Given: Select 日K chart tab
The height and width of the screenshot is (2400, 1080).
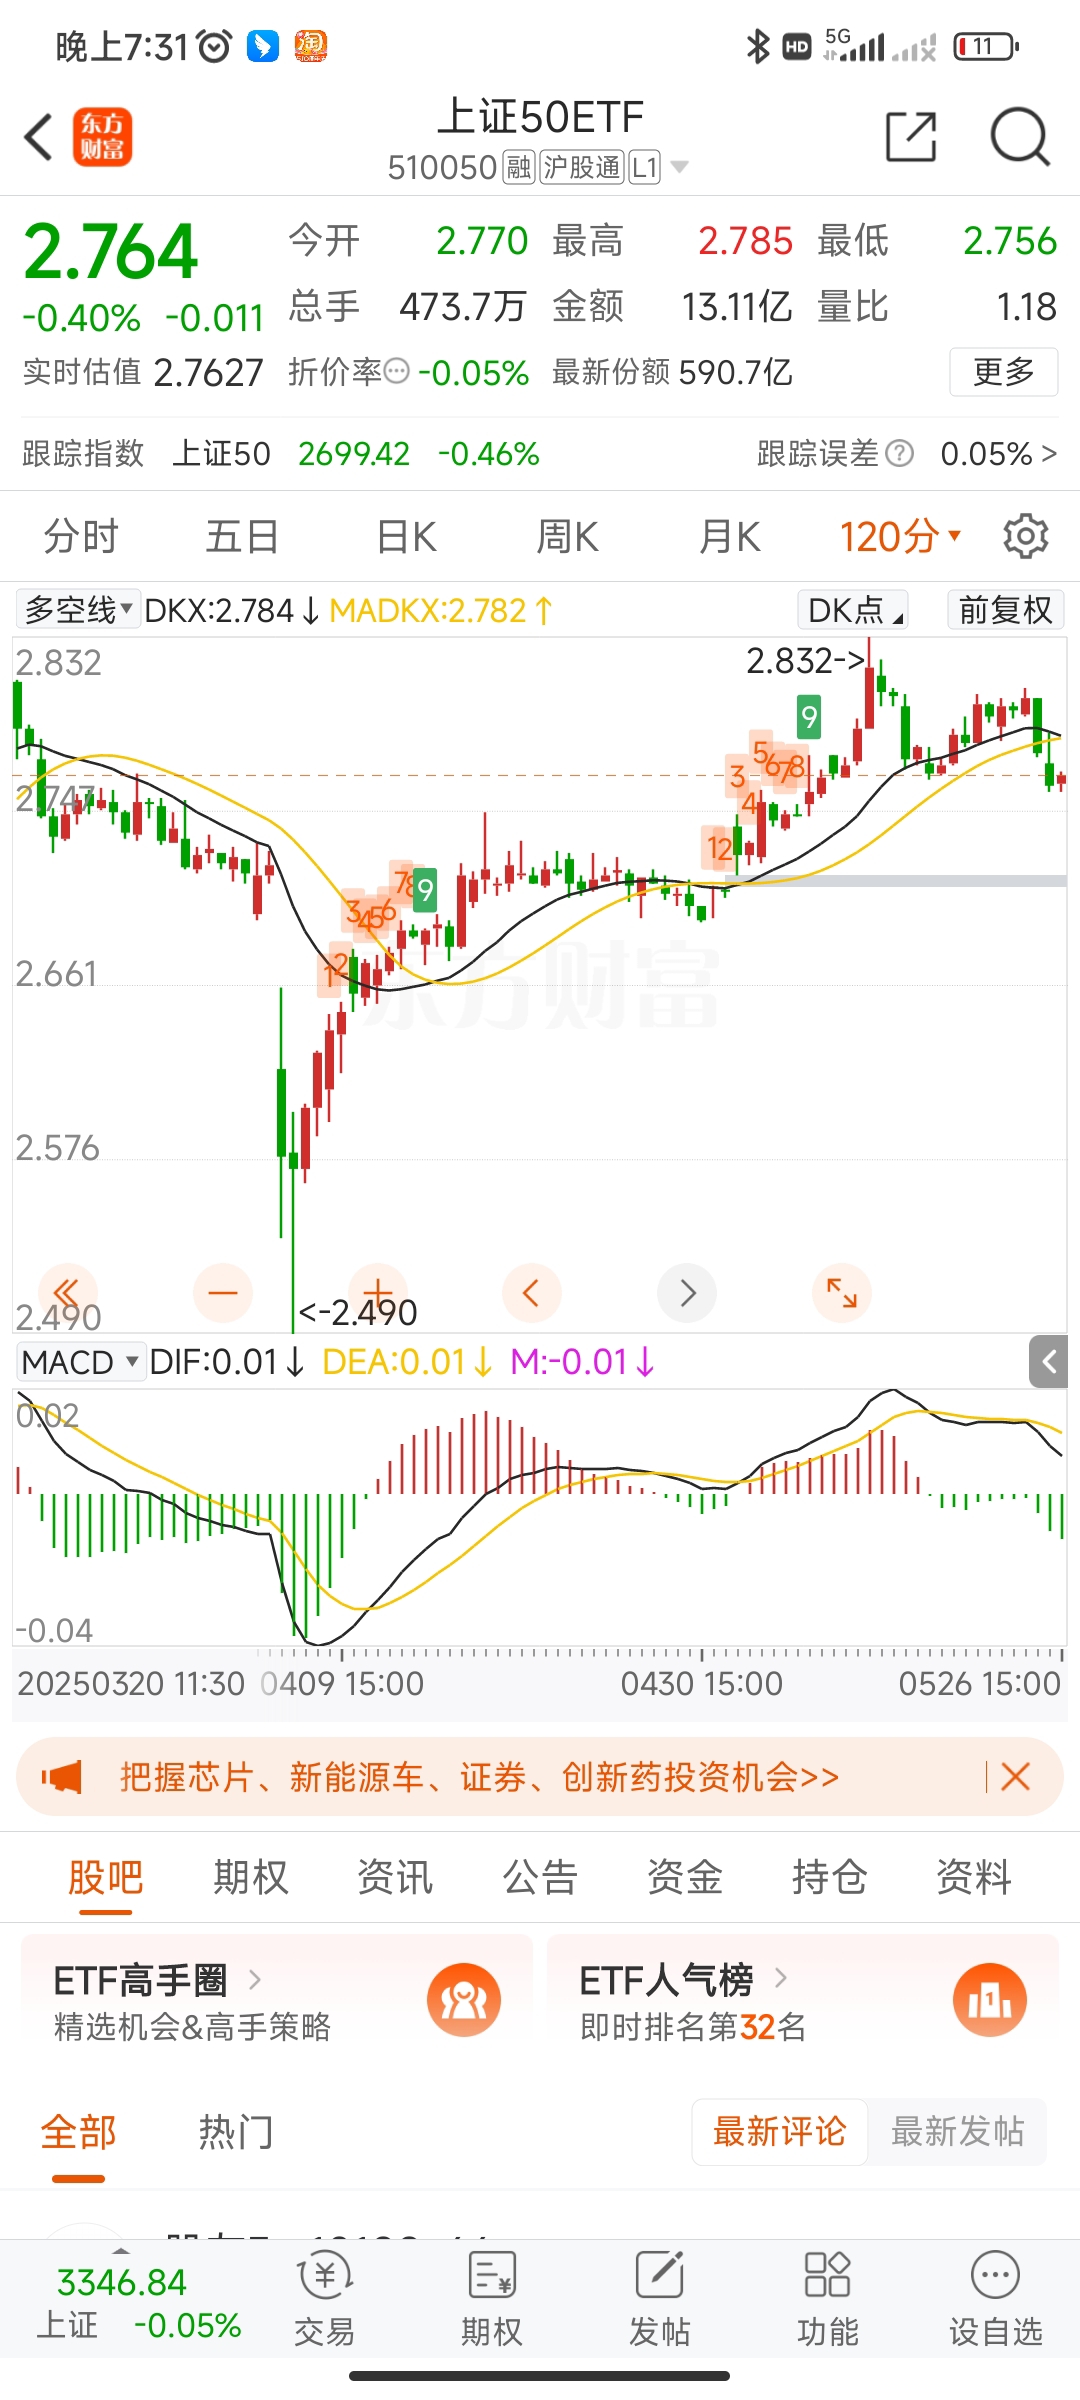Looking at the screenshot, I should (406, 537).
